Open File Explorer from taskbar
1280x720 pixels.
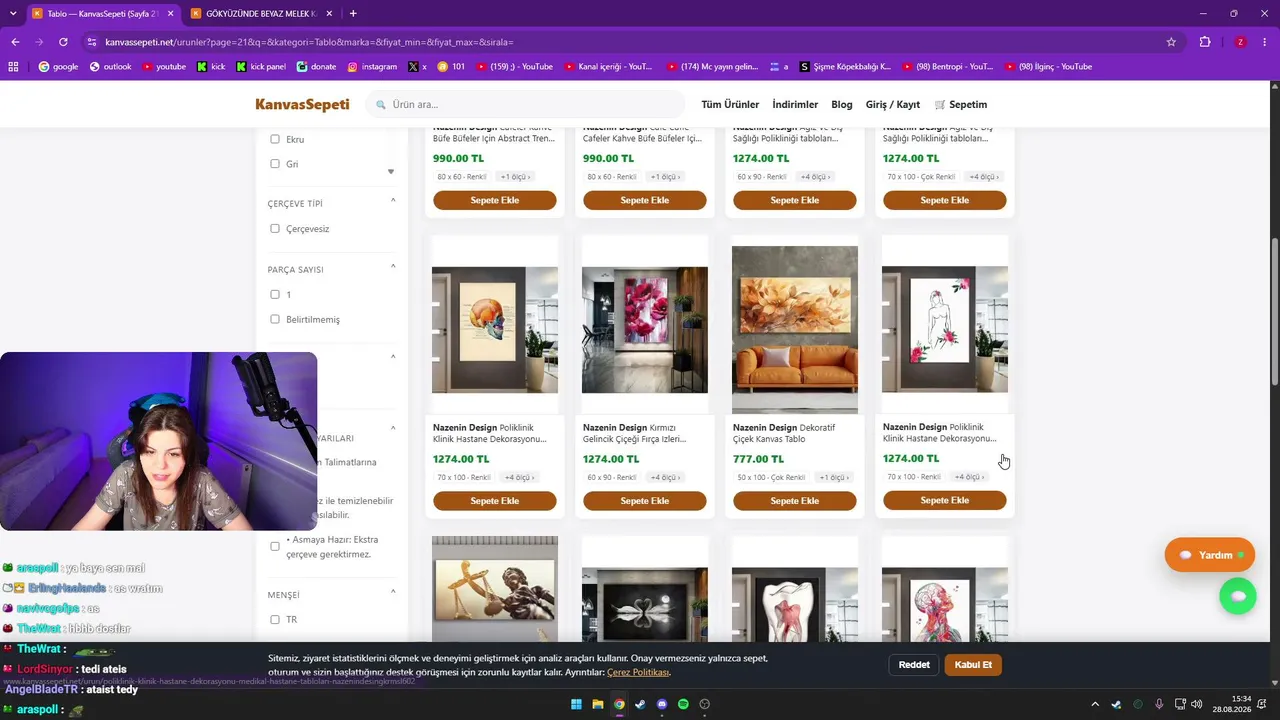(598, 704)
